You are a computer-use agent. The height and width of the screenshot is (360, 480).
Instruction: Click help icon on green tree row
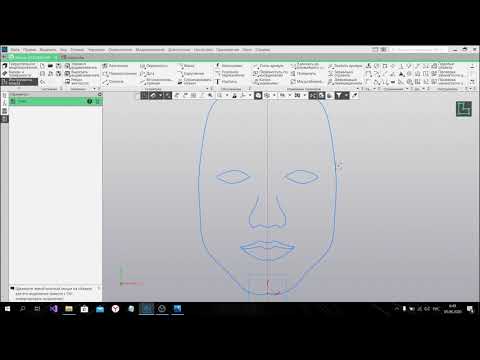tap(89, 101)
